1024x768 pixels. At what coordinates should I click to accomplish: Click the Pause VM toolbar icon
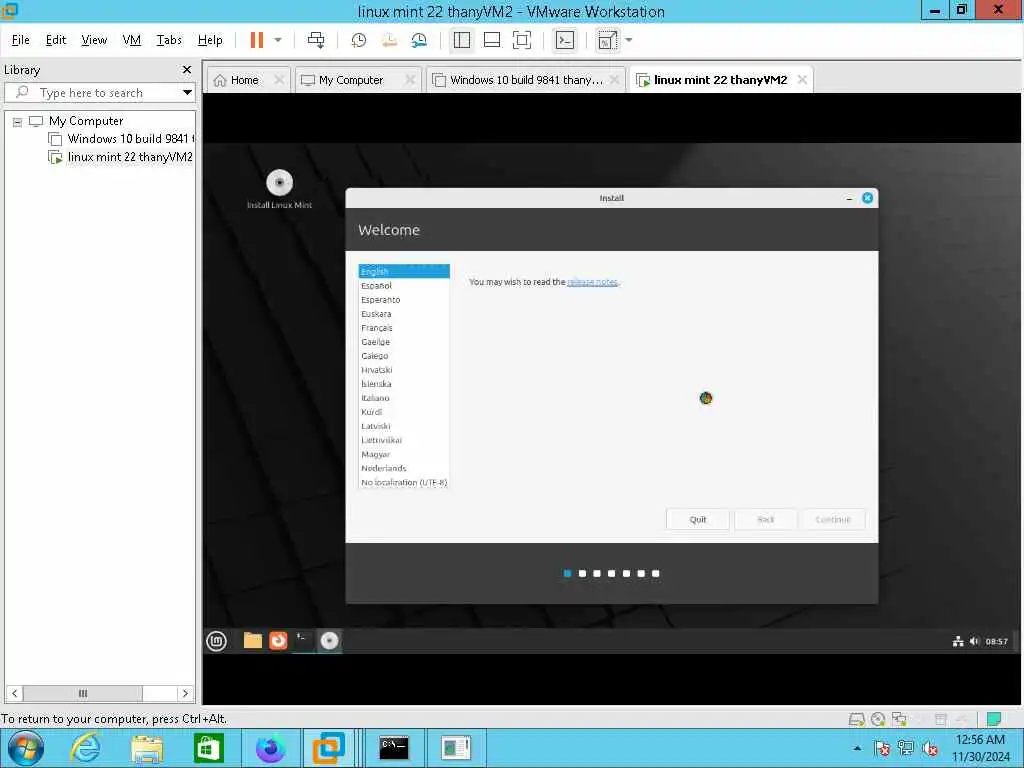pos(257,40)
